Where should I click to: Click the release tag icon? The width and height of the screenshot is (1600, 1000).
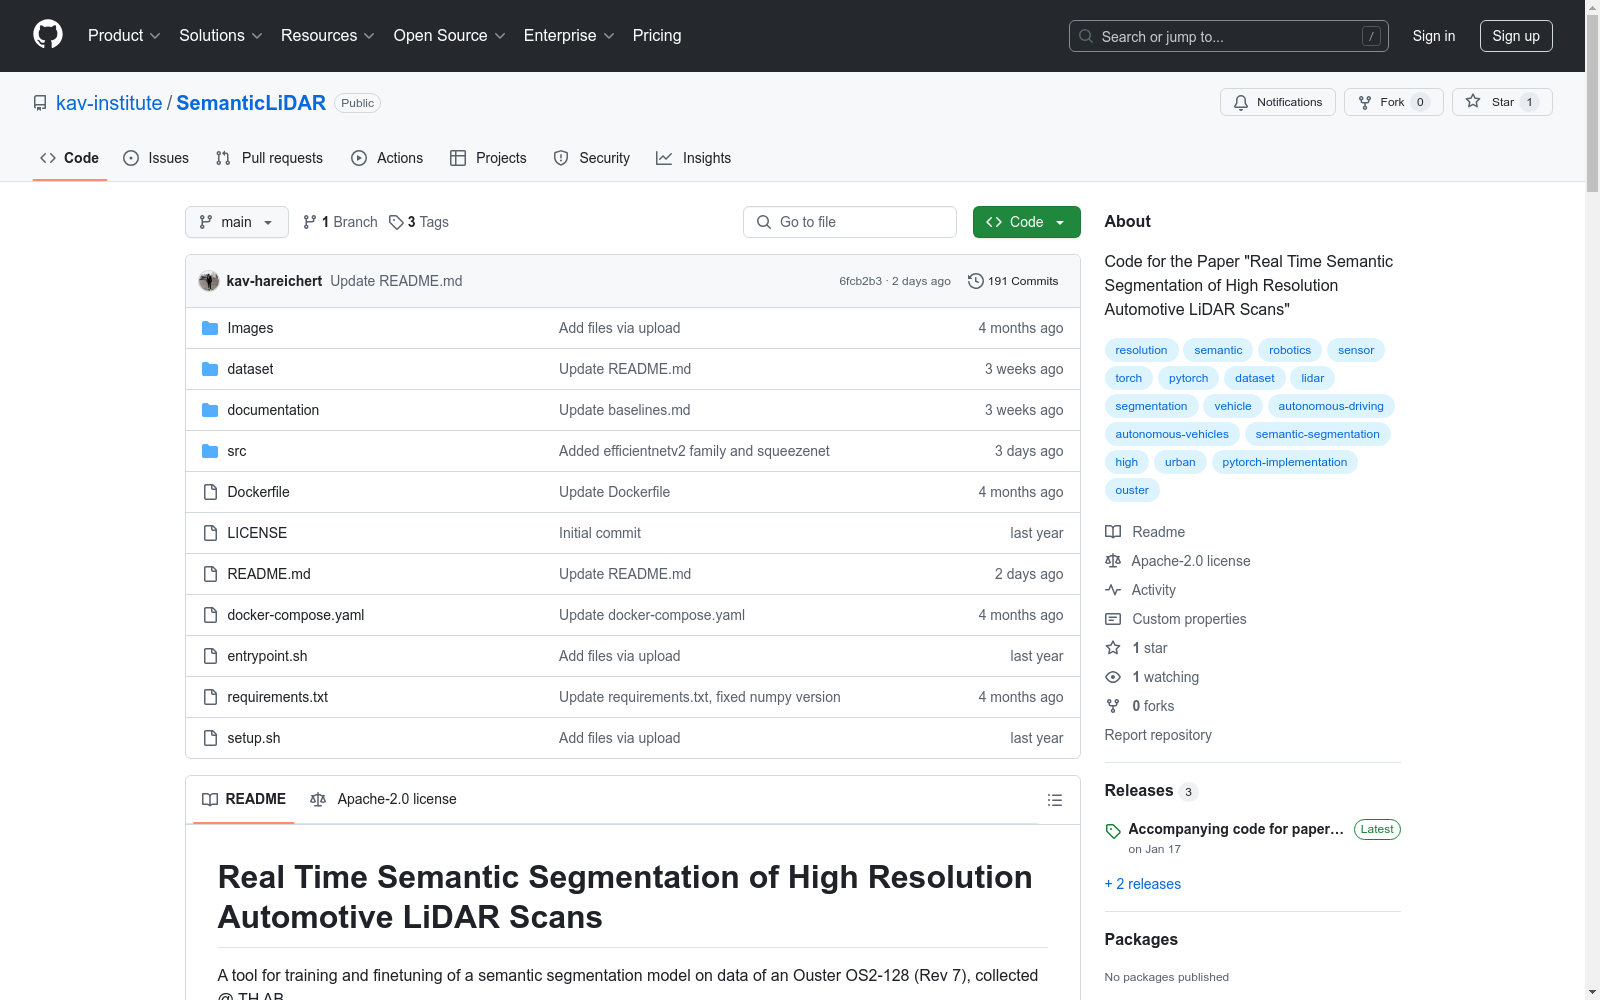point(1113,831)
